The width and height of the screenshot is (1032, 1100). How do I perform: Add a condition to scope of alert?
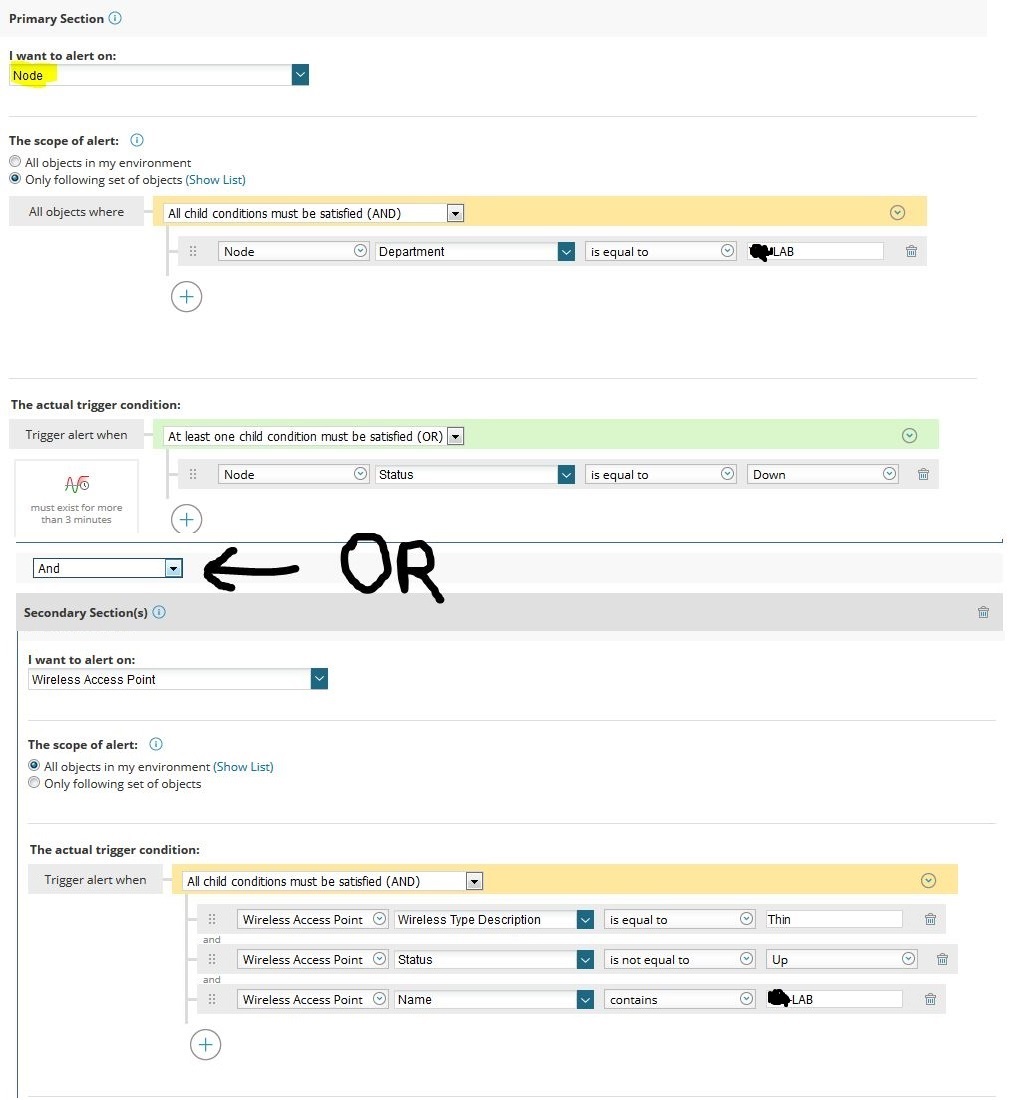(x=187, y=296)
